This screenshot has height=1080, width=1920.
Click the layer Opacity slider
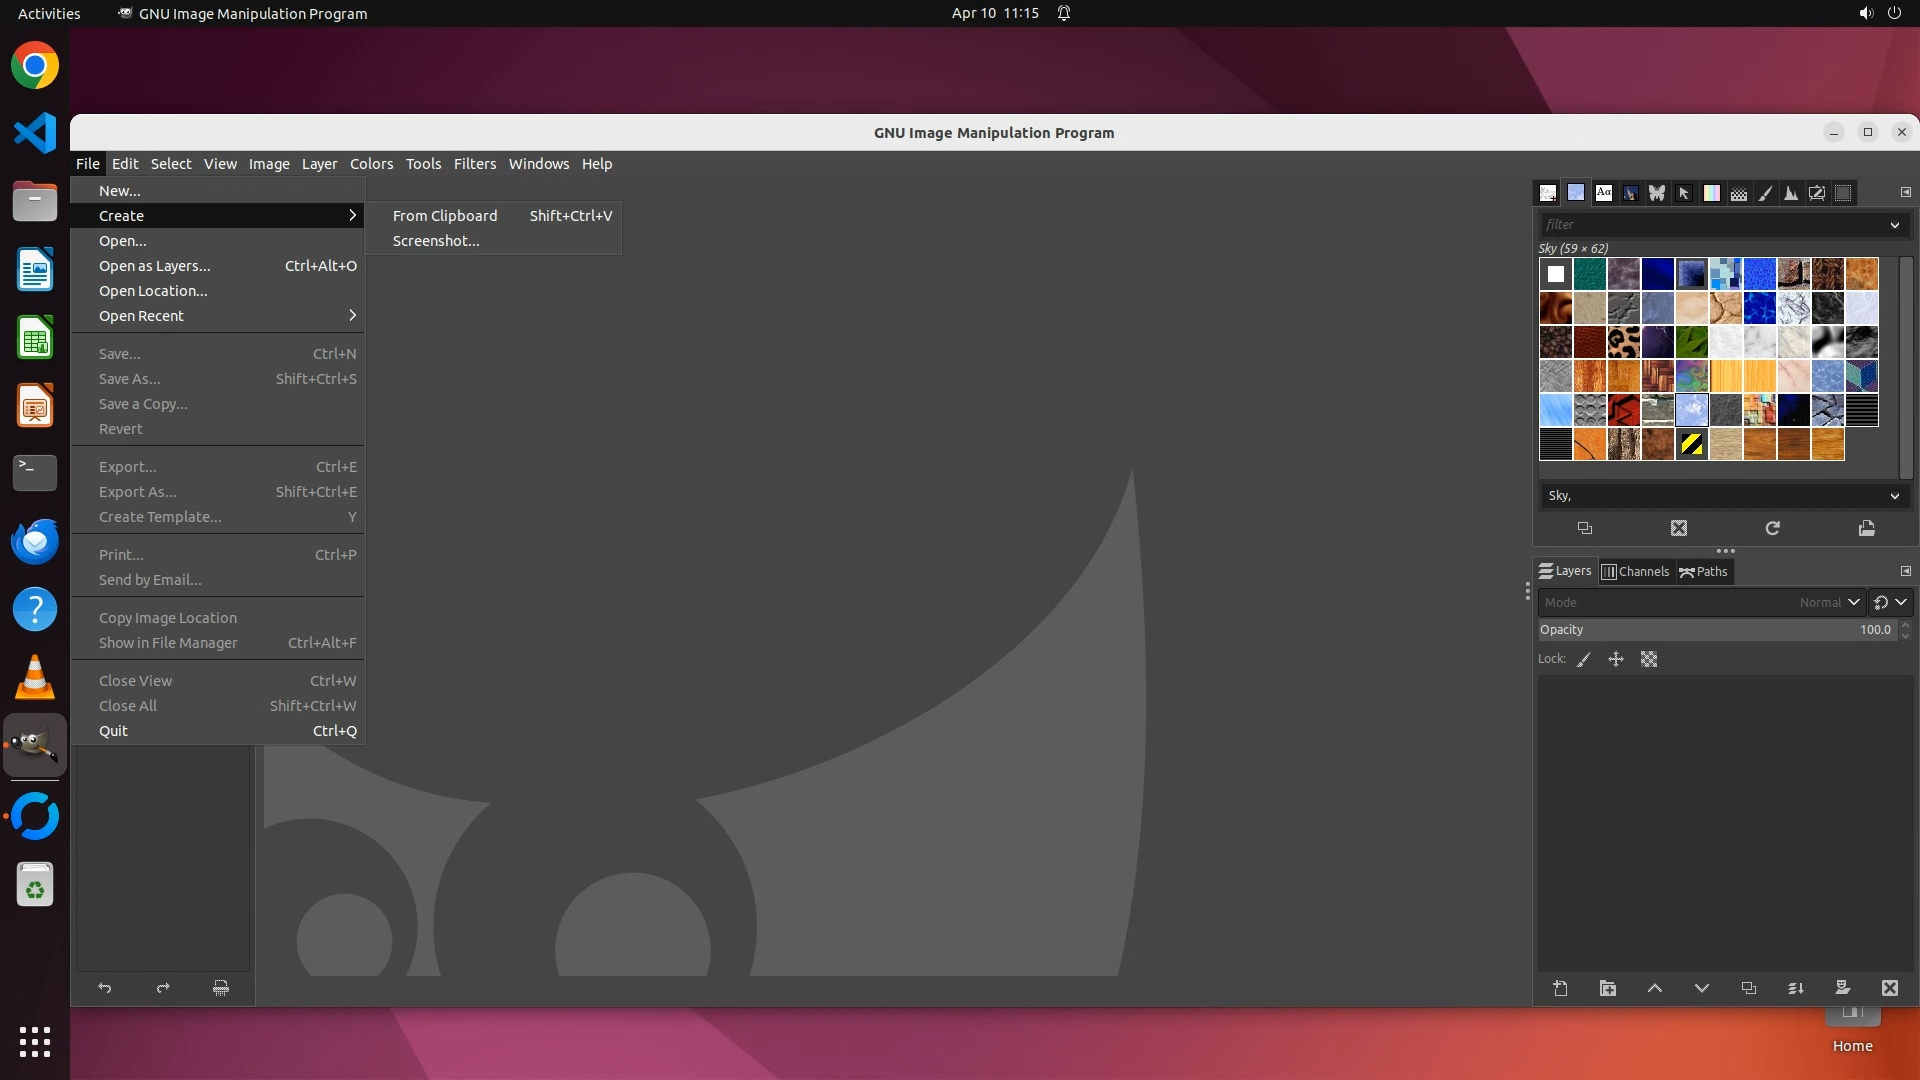click(1715, 630)
